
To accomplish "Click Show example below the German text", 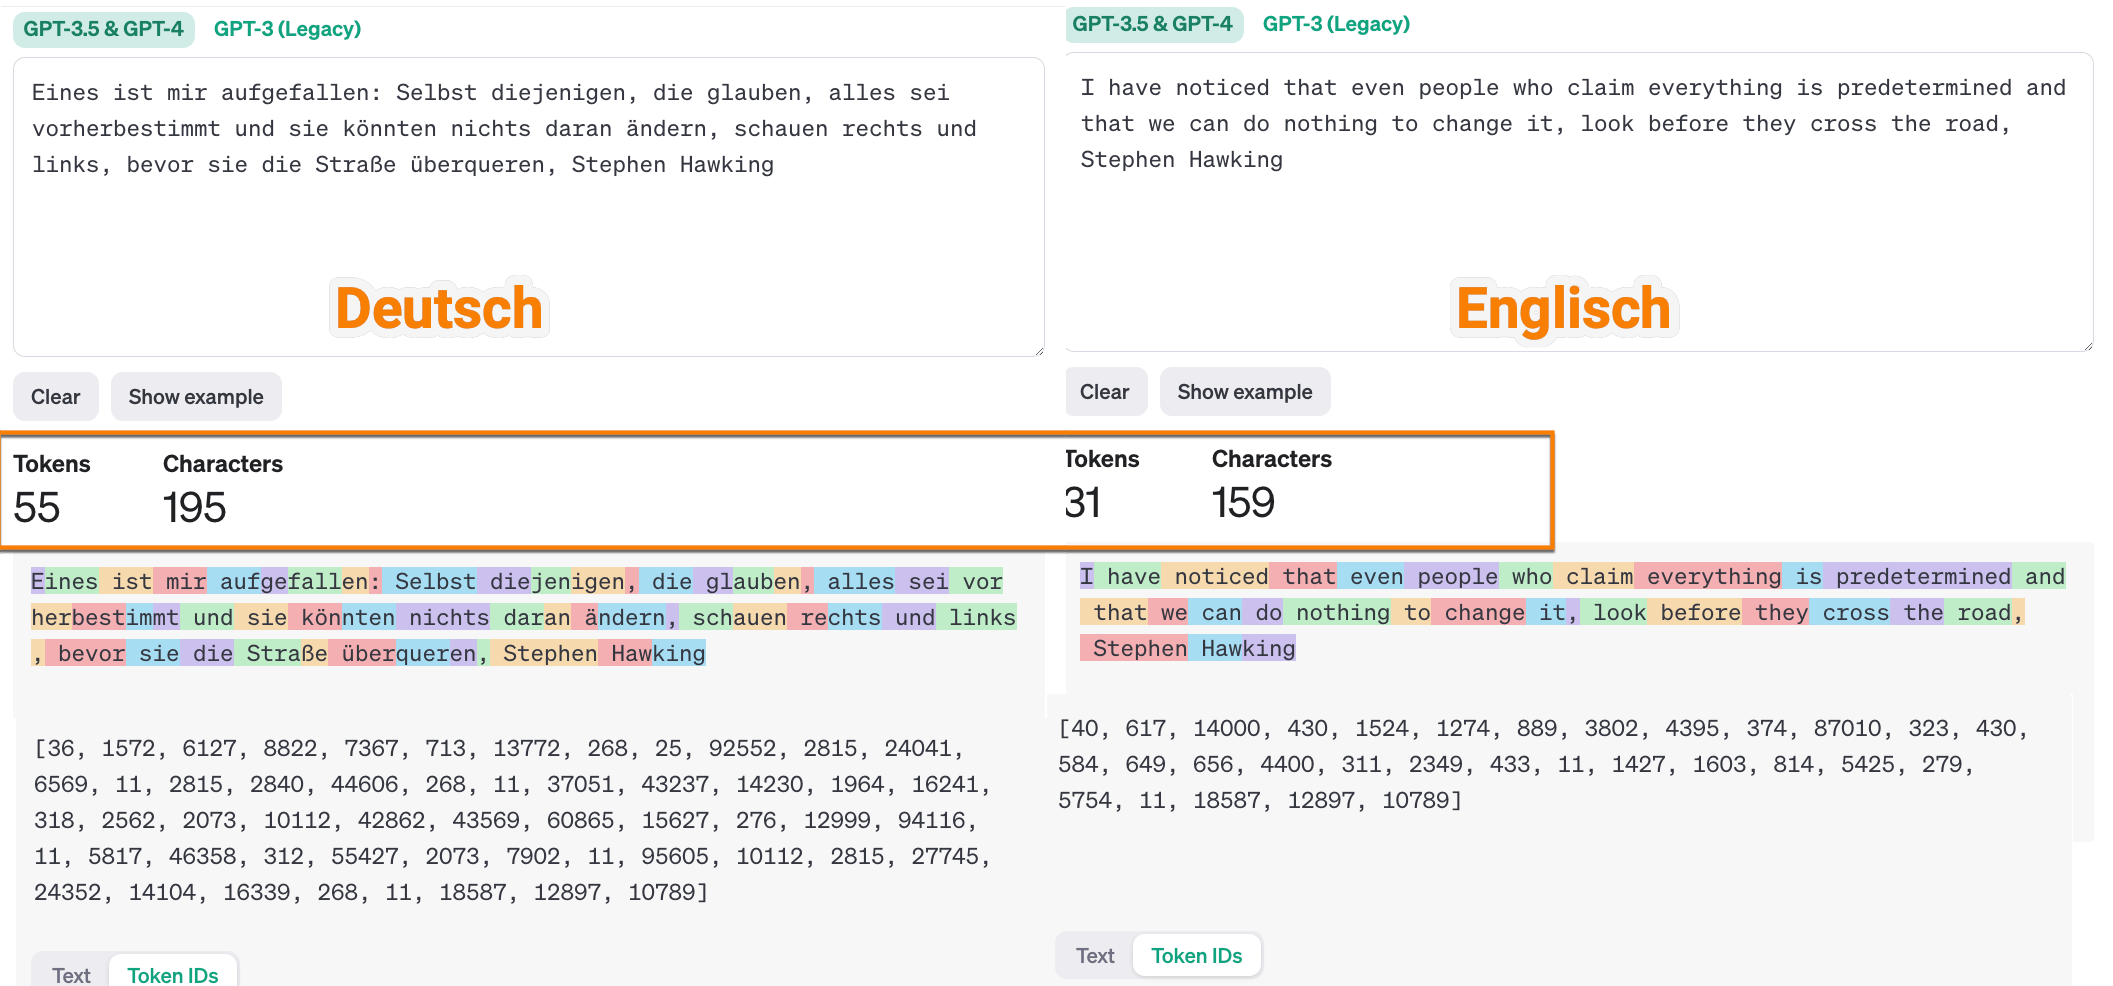I will pos(196,397).
